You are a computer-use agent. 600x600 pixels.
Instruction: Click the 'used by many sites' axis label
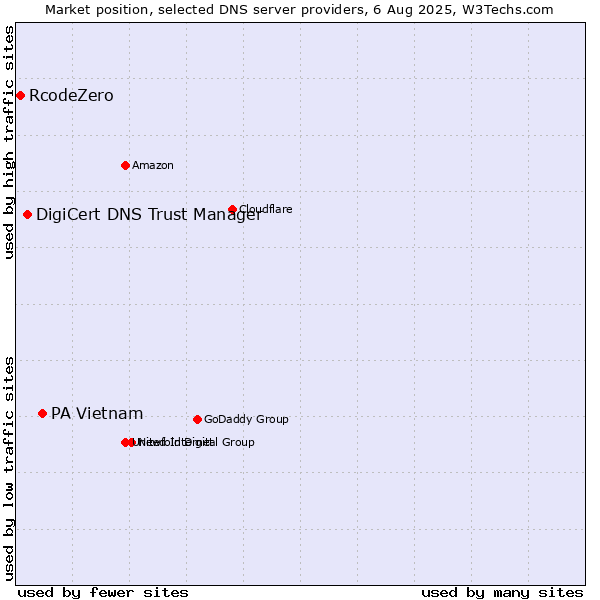click(502, 593)
